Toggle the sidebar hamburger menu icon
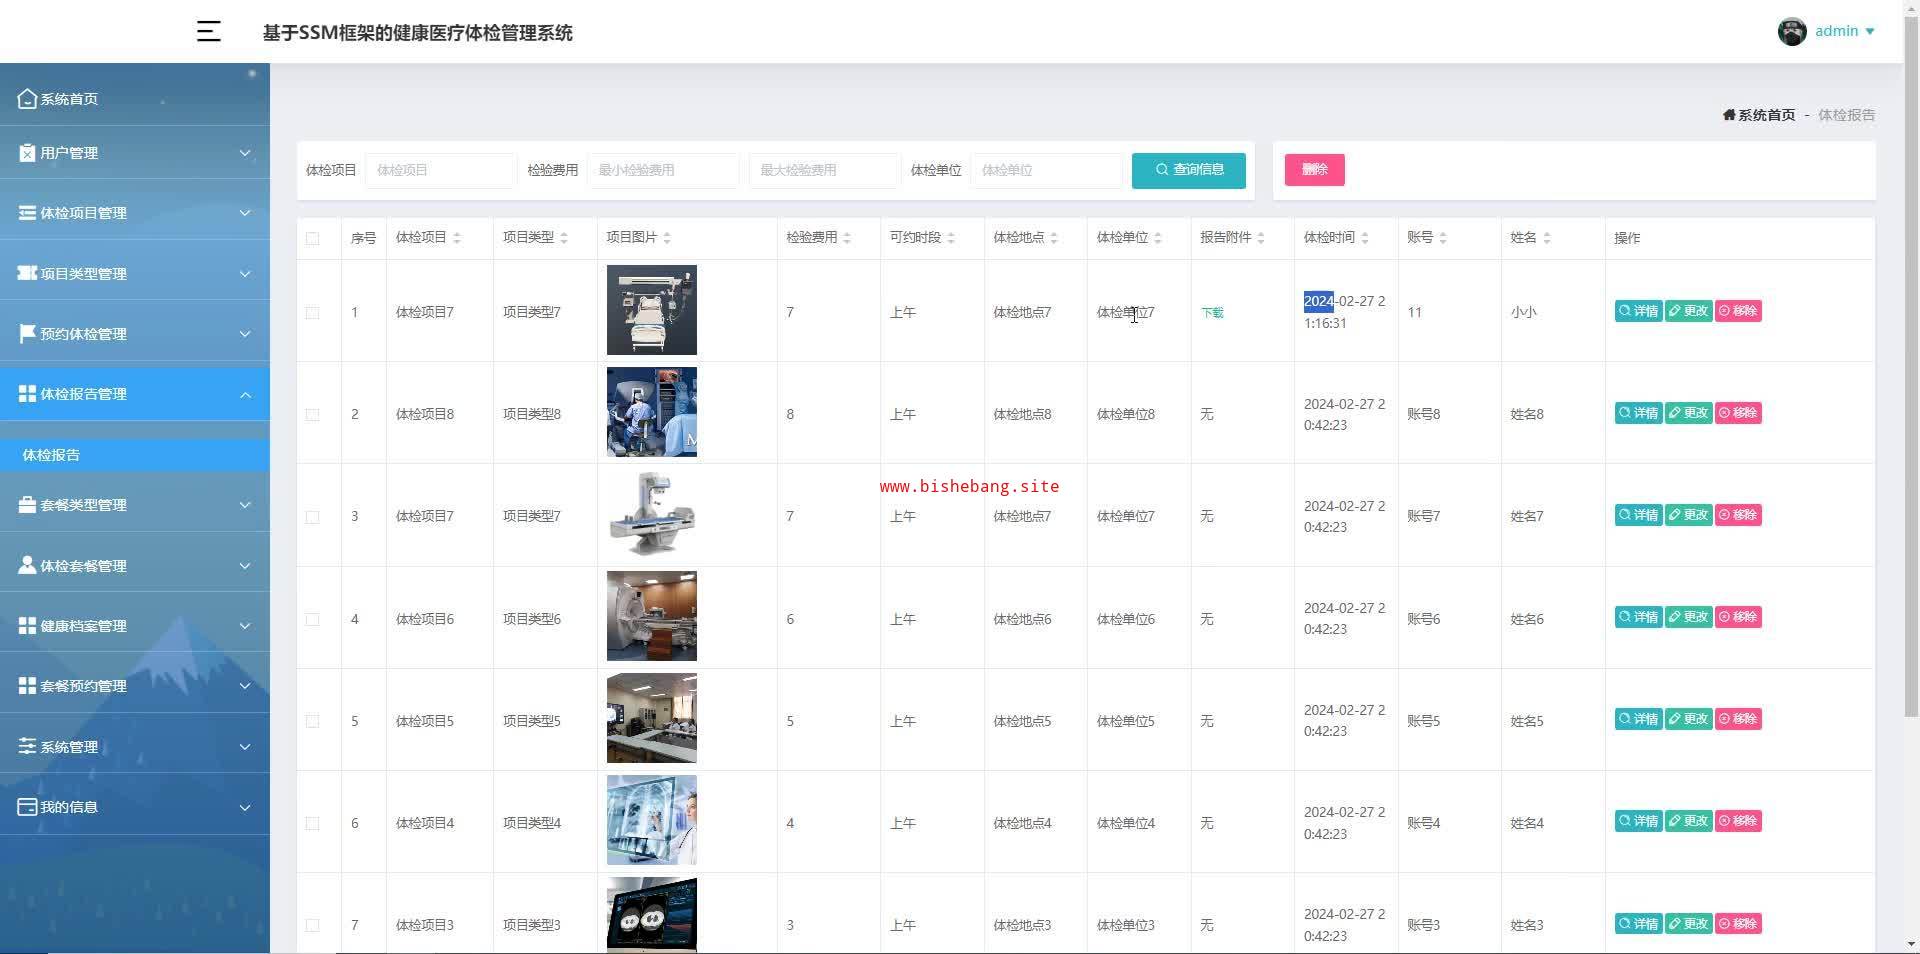This screenshot has height=954, width=1920. pos(208,32)
